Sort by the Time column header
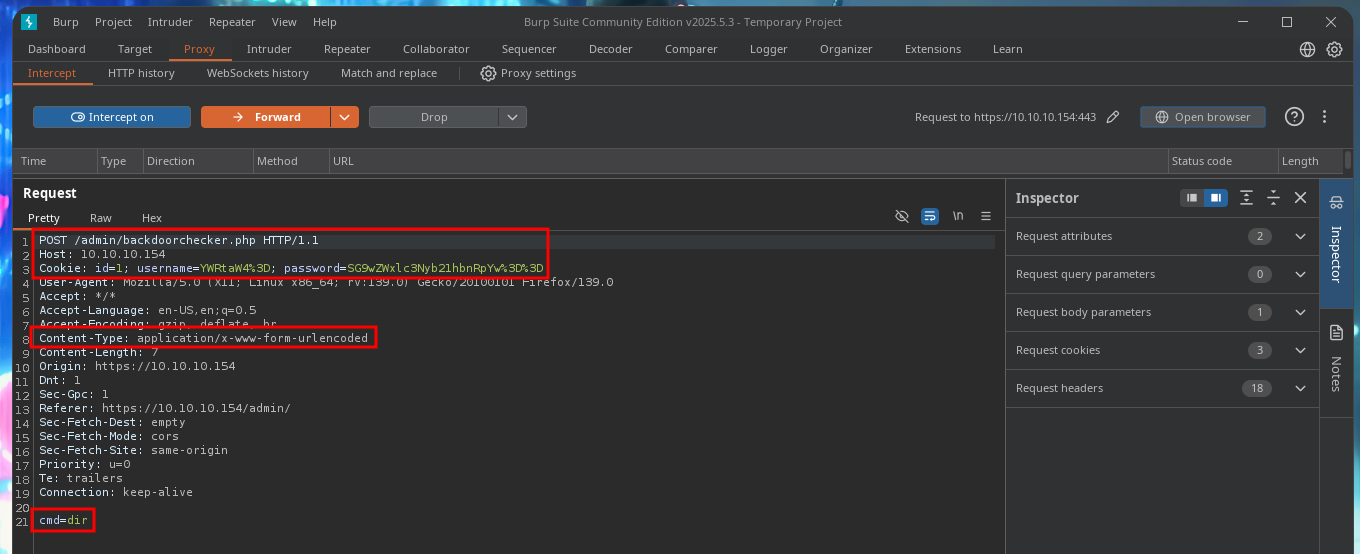 pos(56,161)
